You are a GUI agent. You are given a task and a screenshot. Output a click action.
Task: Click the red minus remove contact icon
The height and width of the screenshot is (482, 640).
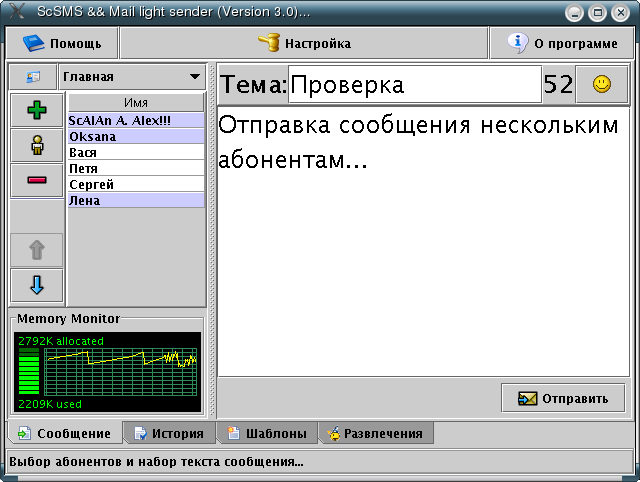(37, 180)
